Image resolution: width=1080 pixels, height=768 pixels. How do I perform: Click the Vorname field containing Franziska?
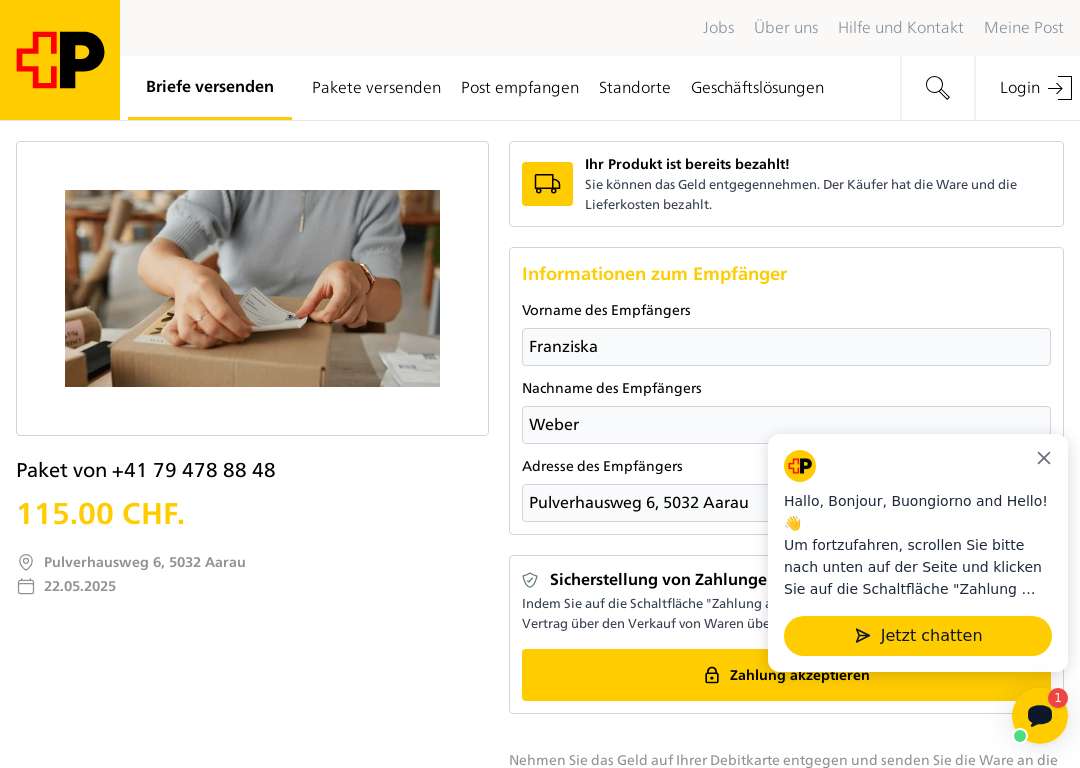786,347
